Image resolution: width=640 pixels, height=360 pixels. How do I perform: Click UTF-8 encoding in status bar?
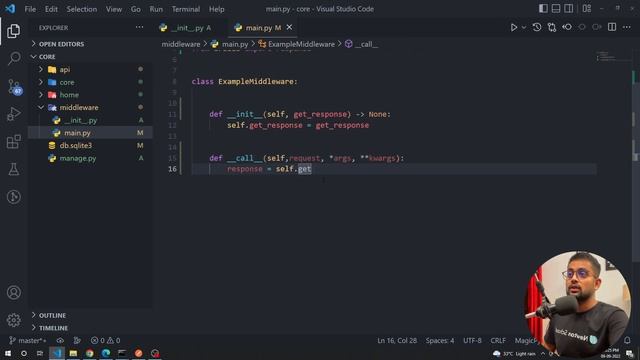coord(472,340)
